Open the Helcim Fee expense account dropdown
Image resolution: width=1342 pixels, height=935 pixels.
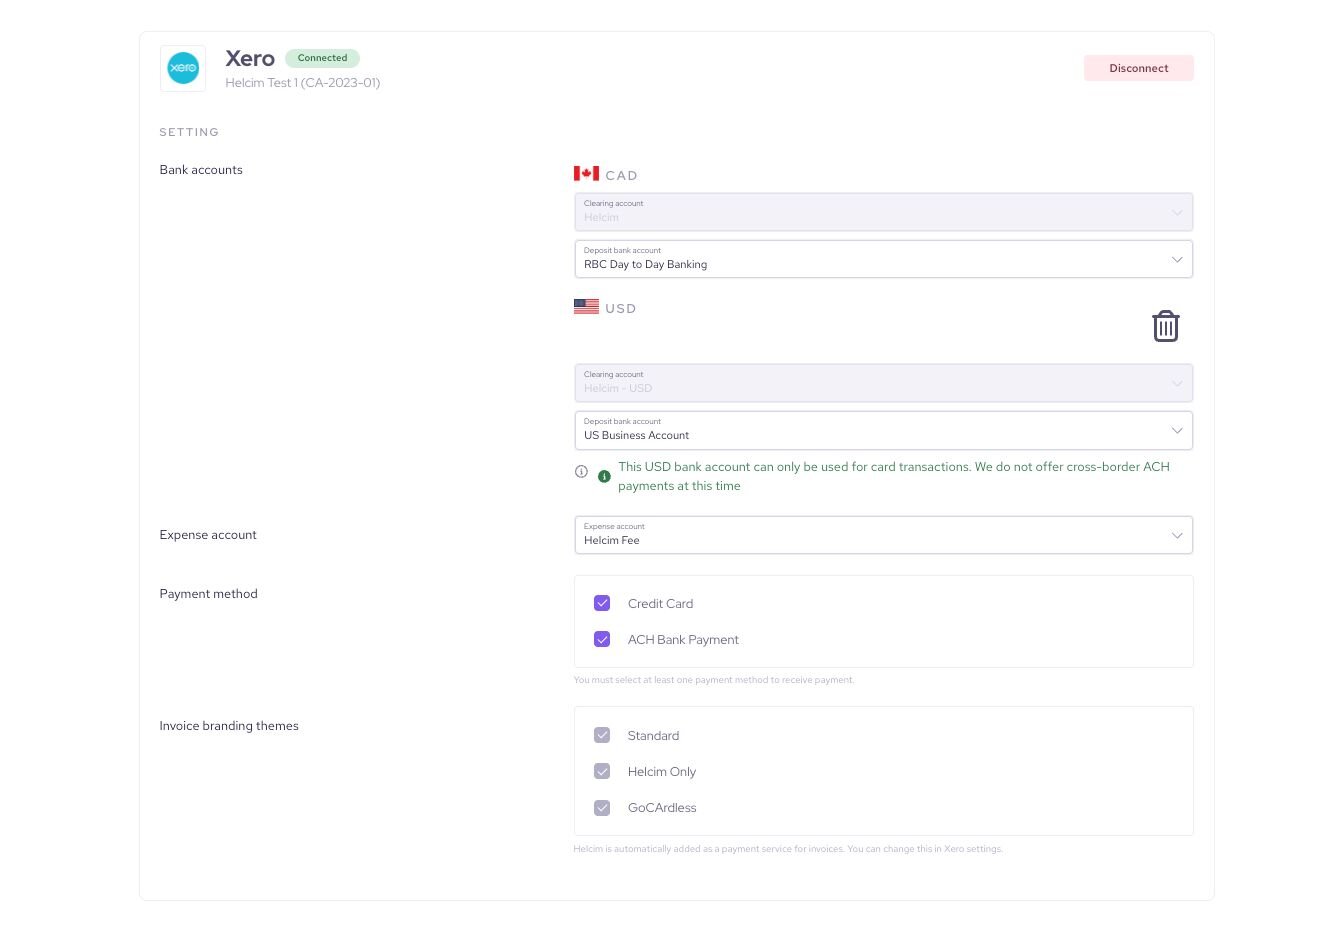click(884, 535)
